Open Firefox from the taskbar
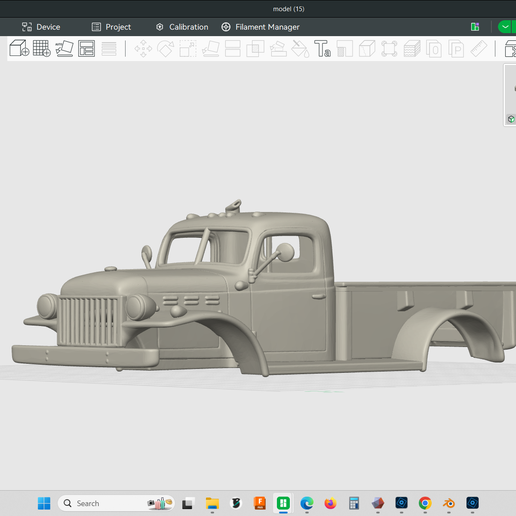The height and width of the screenshot is (516, 516). click(x=330, y=503)
